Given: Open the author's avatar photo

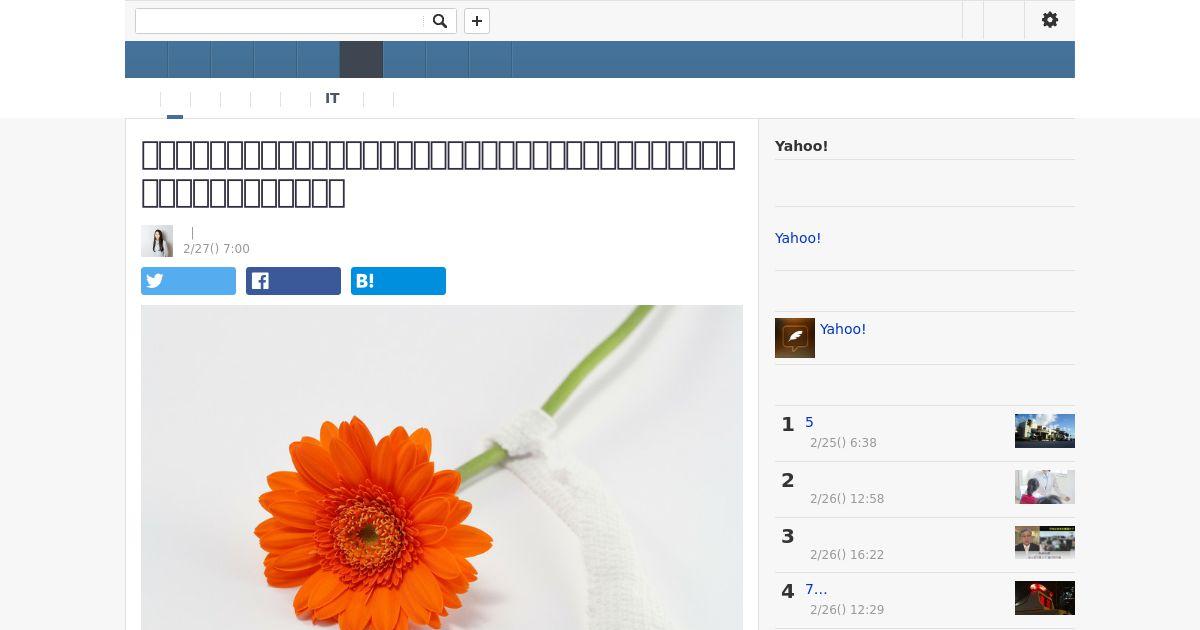Looking at the screenshot, I should (157, 241).
